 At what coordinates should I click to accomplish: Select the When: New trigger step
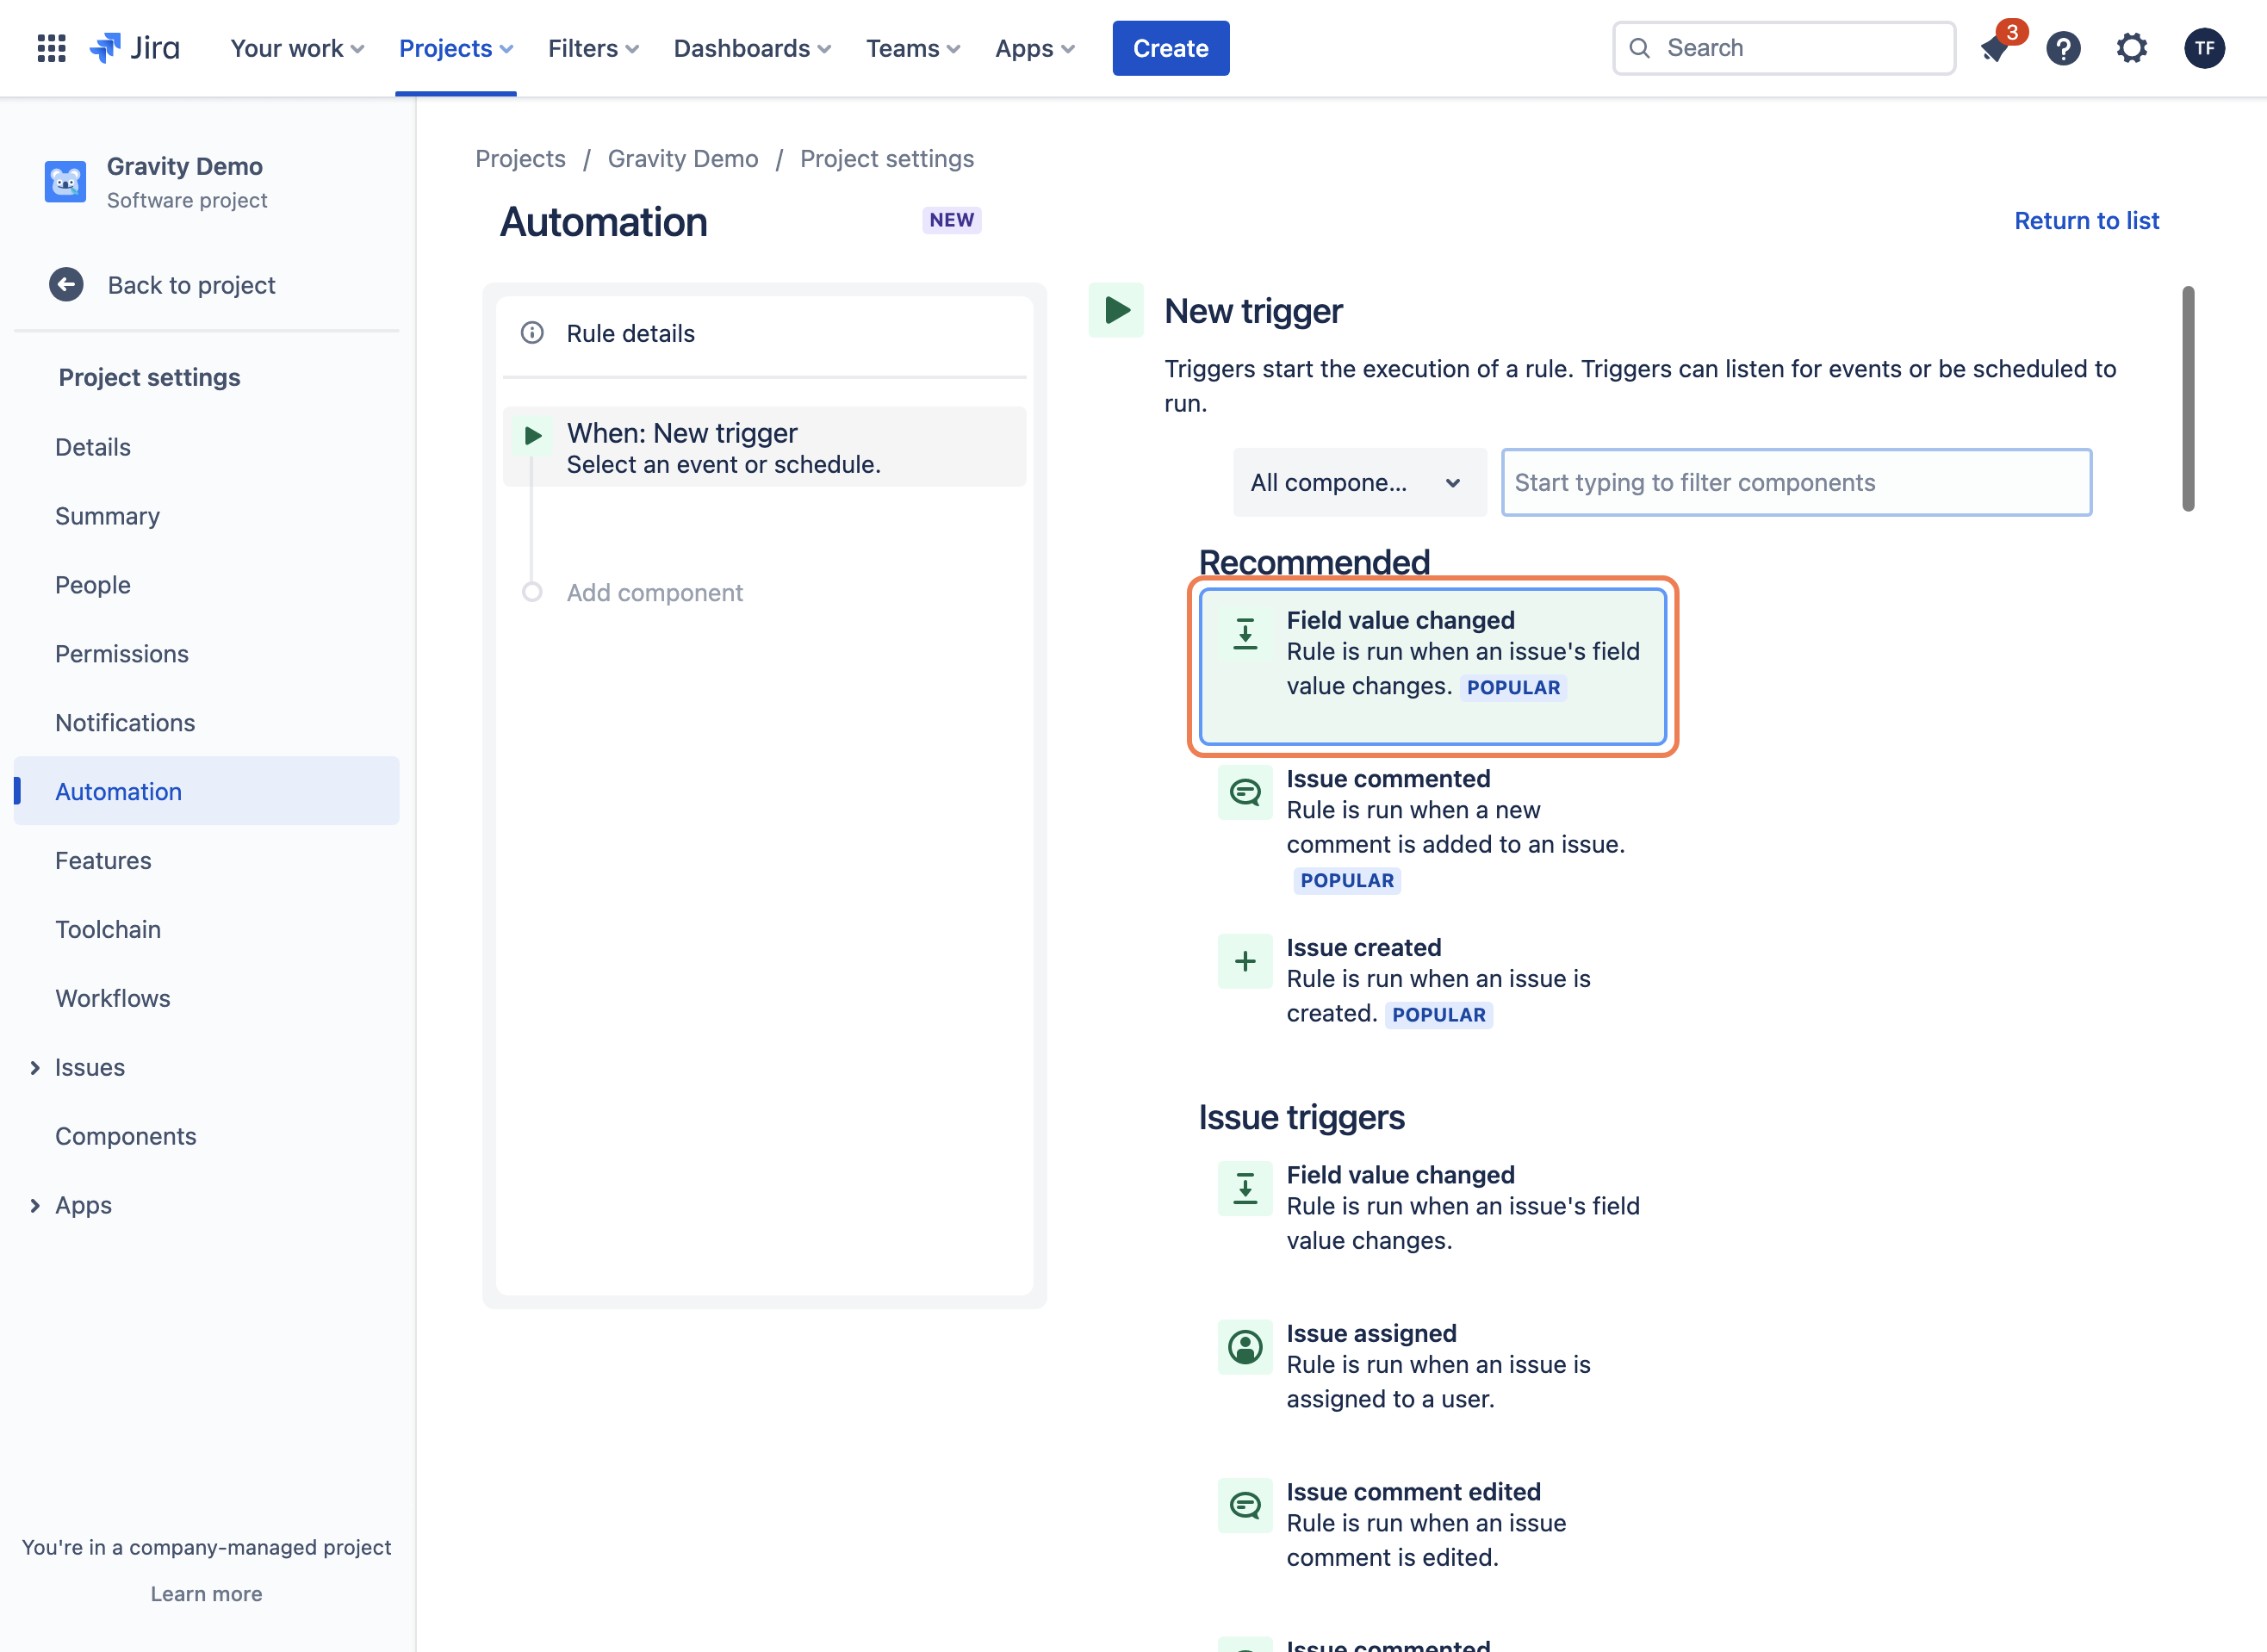click(764, 447)
